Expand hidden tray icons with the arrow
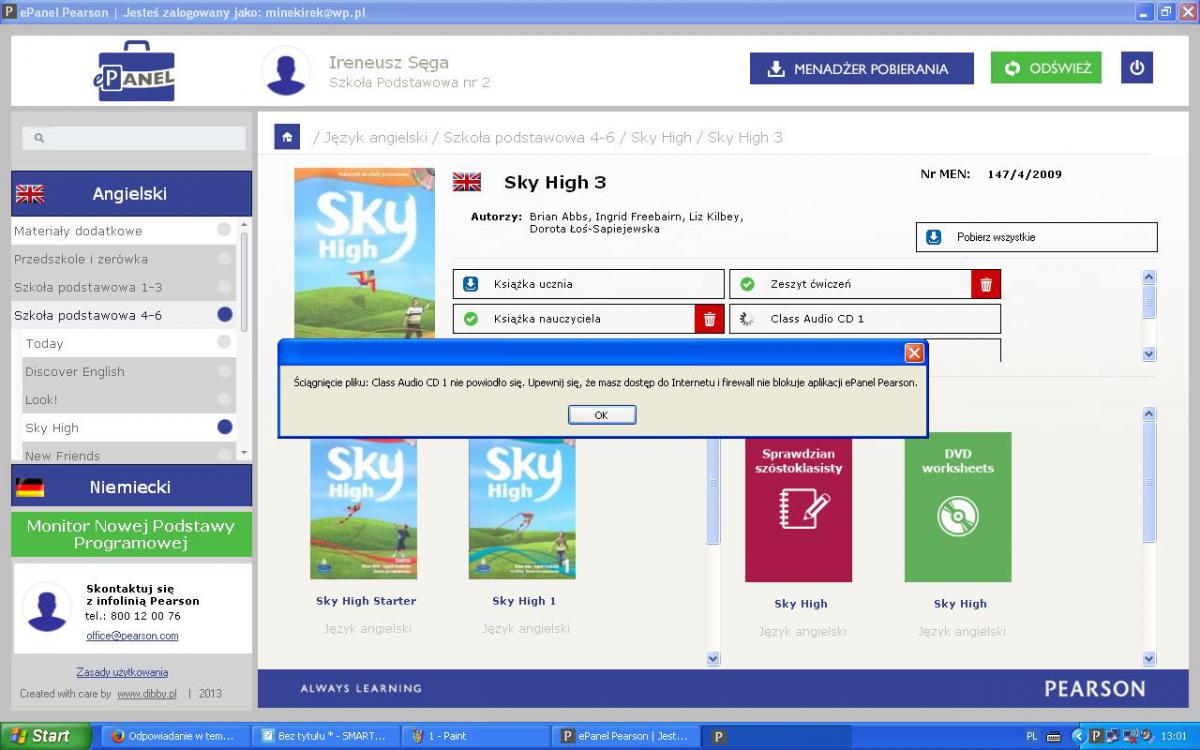 (x=1078, y=736)
